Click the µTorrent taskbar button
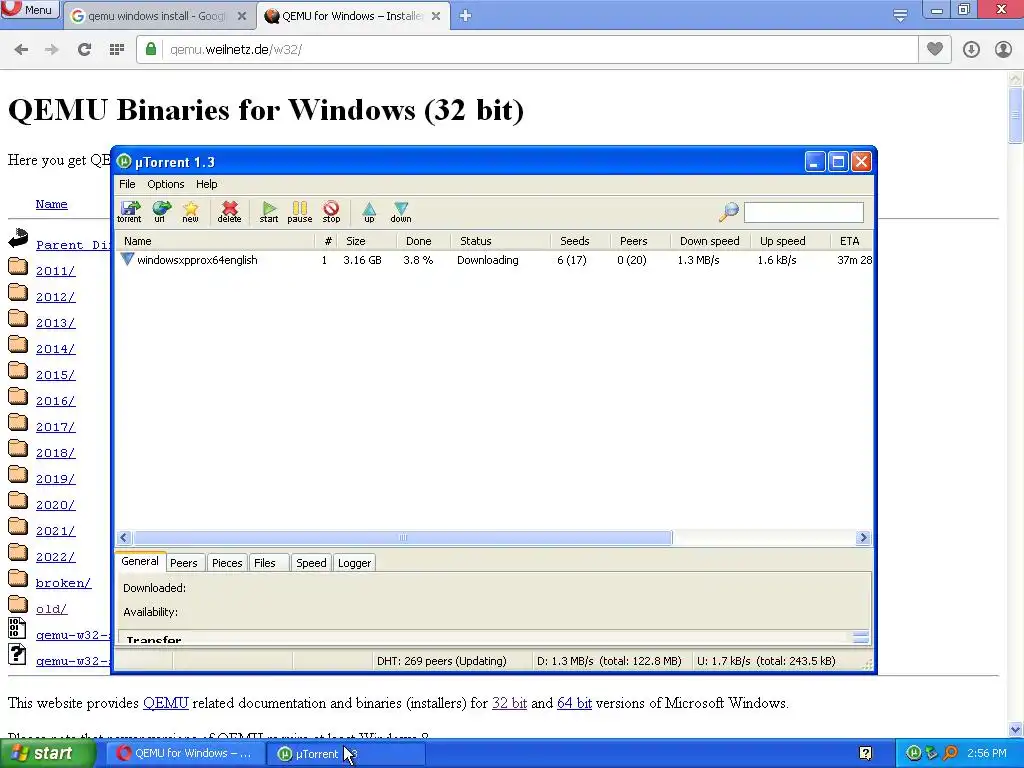The height and width of the screenshot is (768, 1024). point(346,754)
